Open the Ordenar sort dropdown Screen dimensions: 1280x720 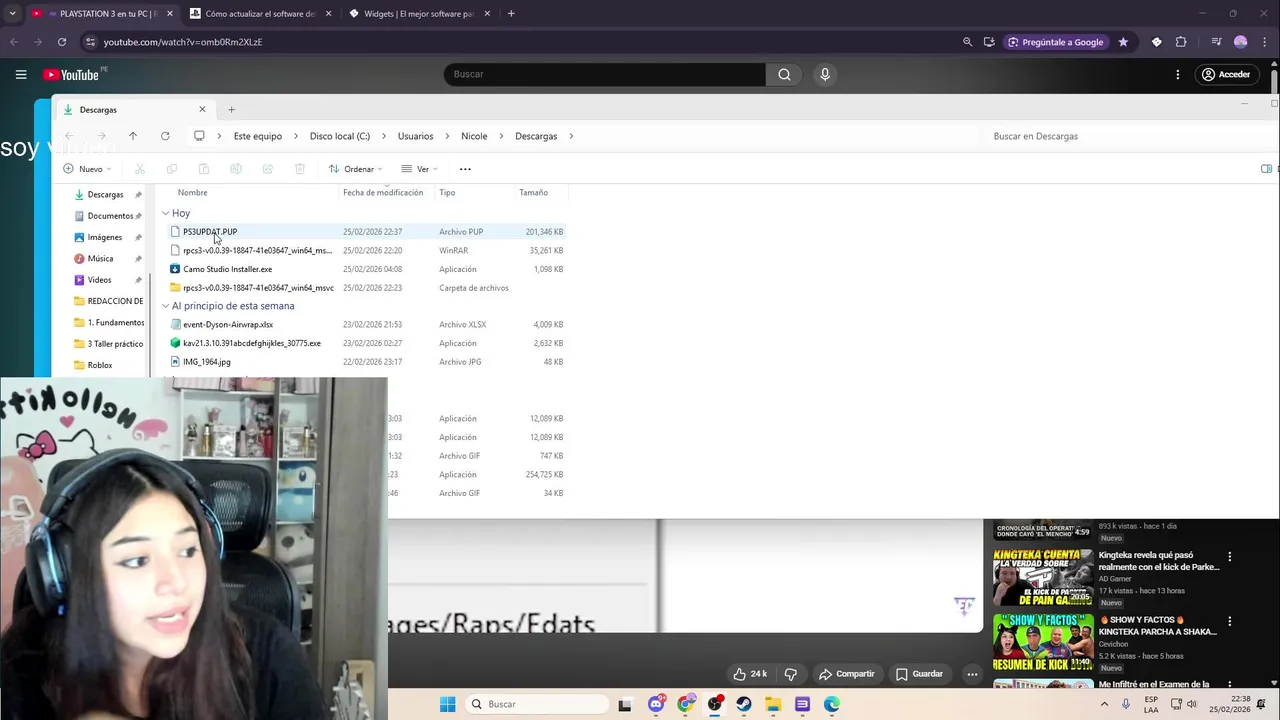(356, 169)
